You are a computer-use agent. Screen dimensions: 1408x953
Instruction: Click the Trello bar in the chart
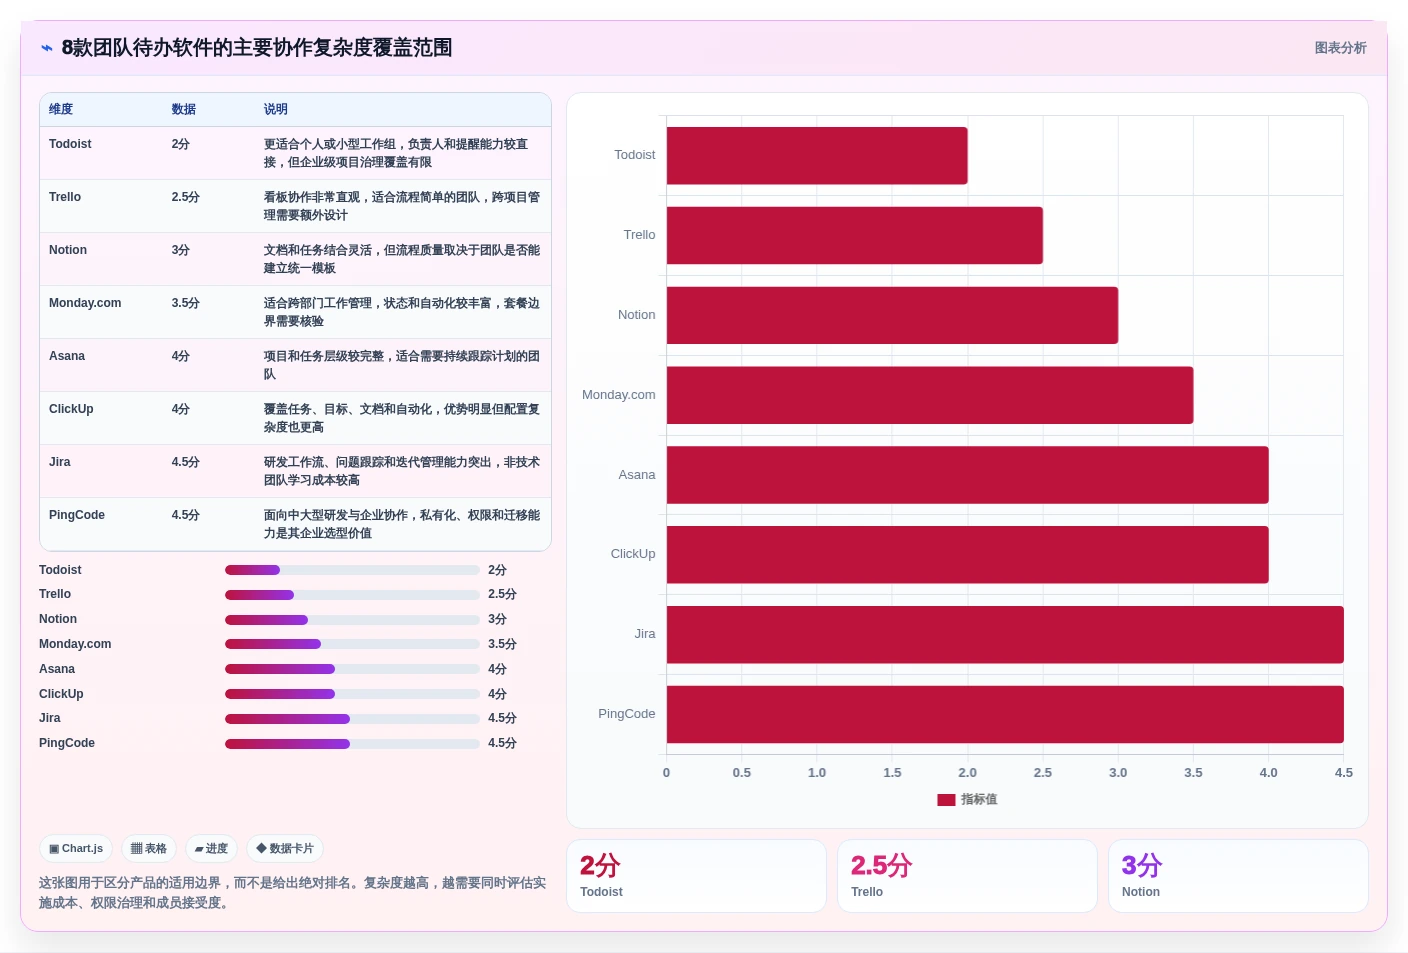point(855,236)
